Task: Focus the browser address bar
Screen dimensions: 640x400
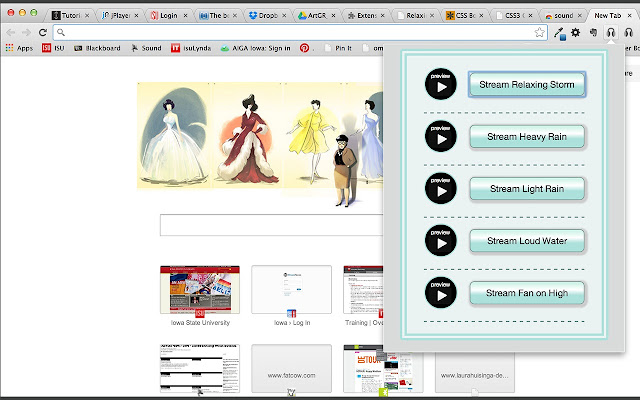Action: [x=300, y=32]
